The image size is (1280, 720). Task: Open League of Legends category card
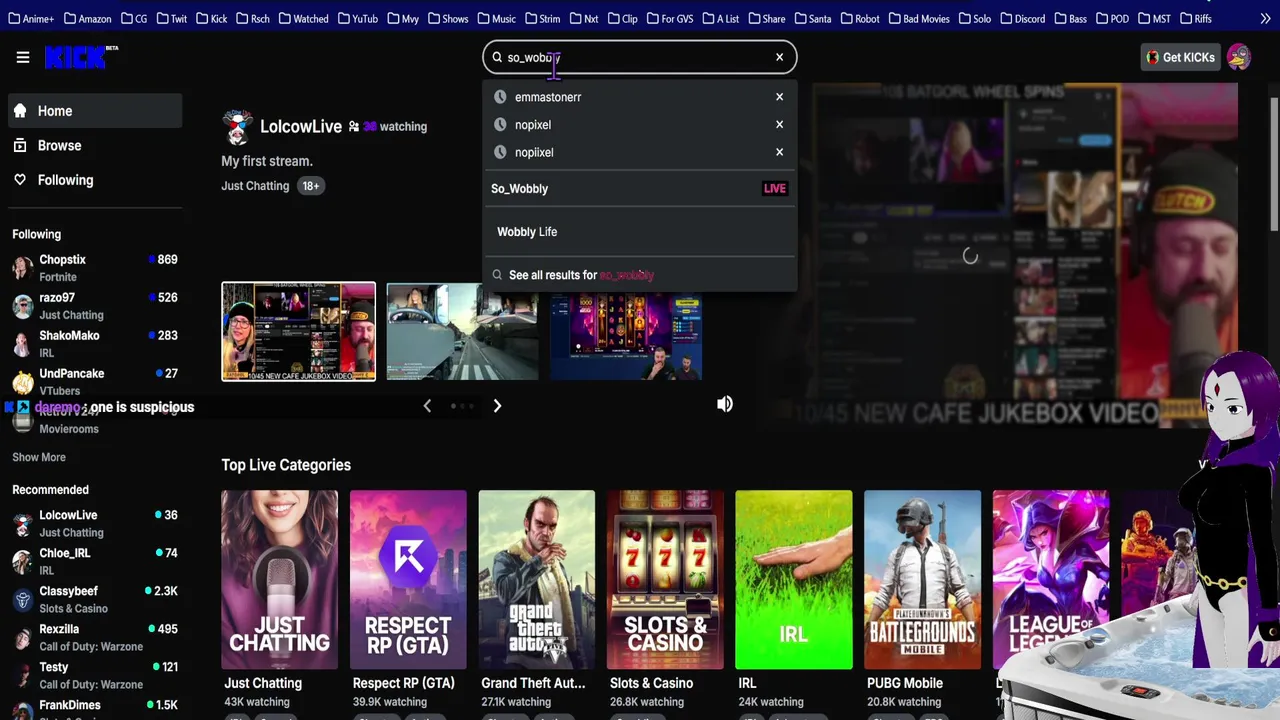tap(1050, 579)
